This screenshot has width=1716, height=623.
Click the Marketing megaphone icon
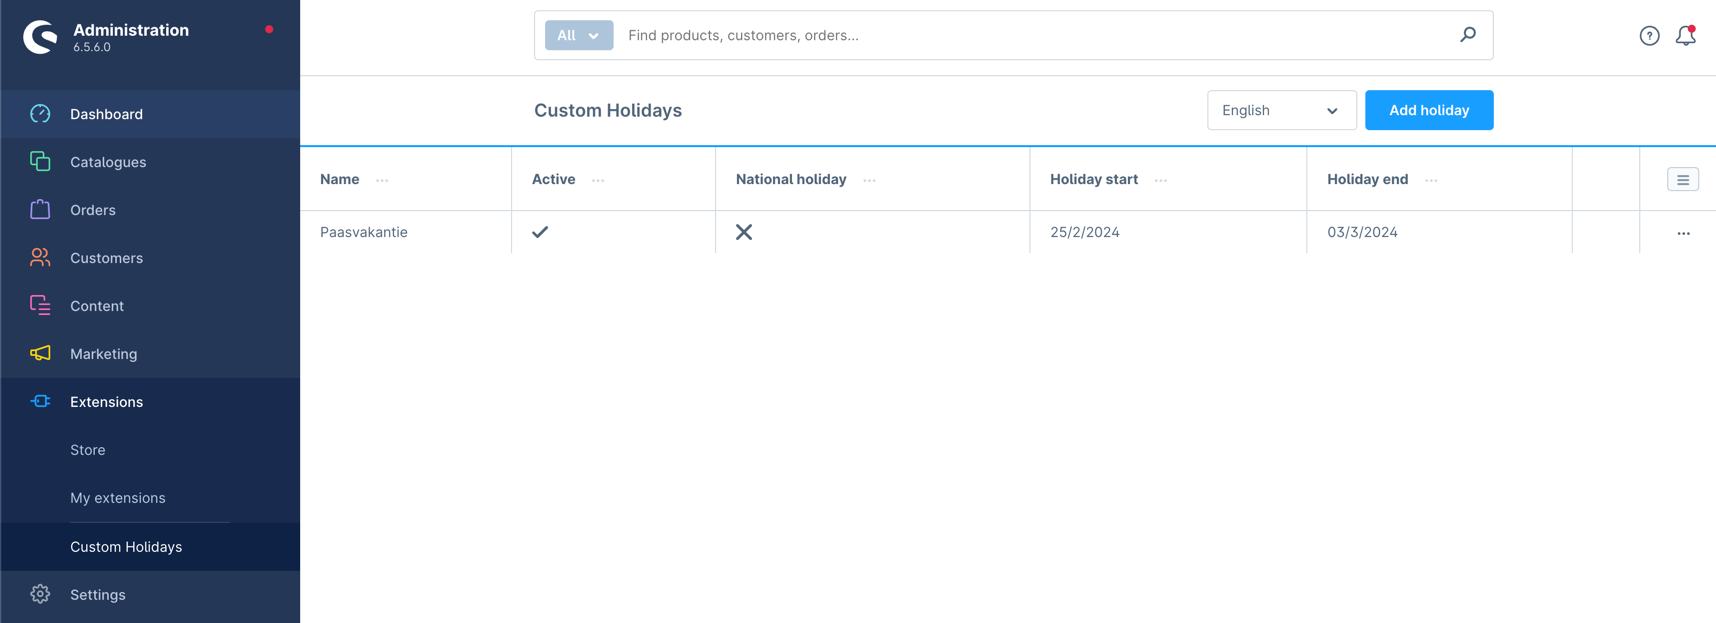40,353
